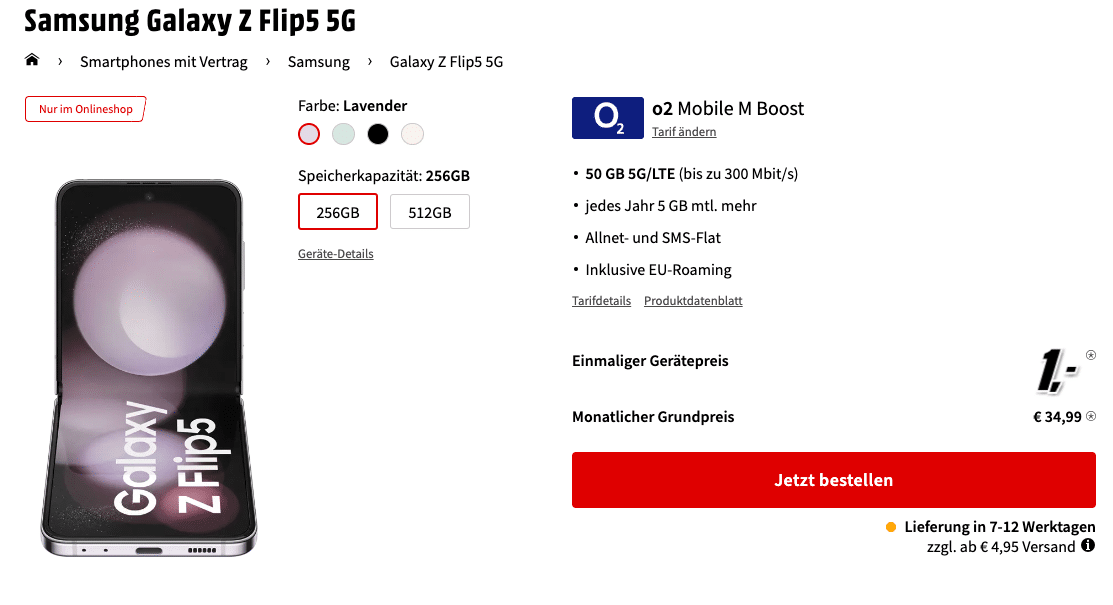The width and height of the screenshot is (1113, 605).
Task: Select 256GB storage capacity
Action: (338, 212)
